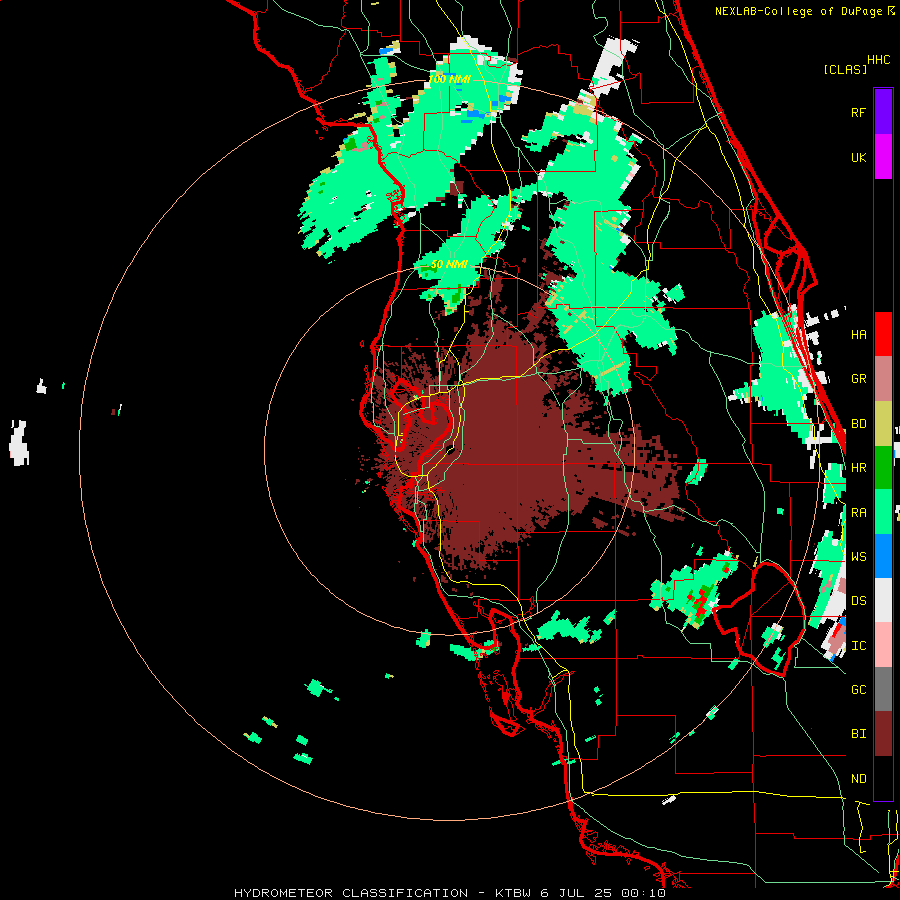Click the RA legend label
The height and width of the screenshot is (900, 900).
[x=858, y=512]
